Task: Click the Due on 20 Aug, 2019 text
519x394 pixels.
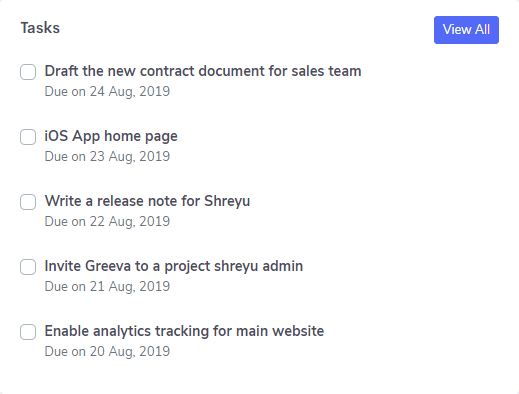Action: point(107,352)
